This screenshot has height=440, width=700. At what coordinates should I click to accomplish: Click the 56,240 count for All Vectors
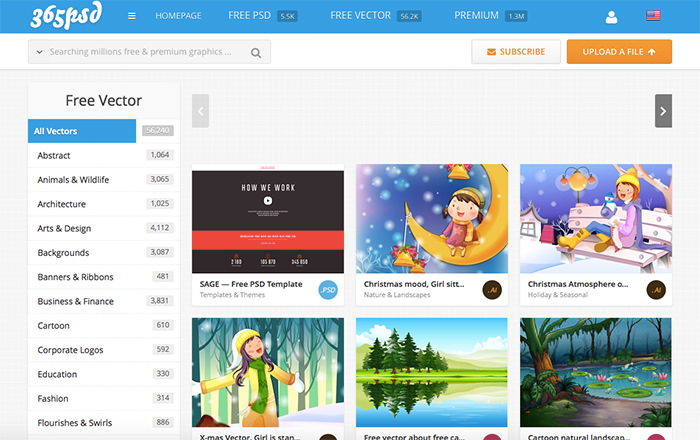point(158,130)
